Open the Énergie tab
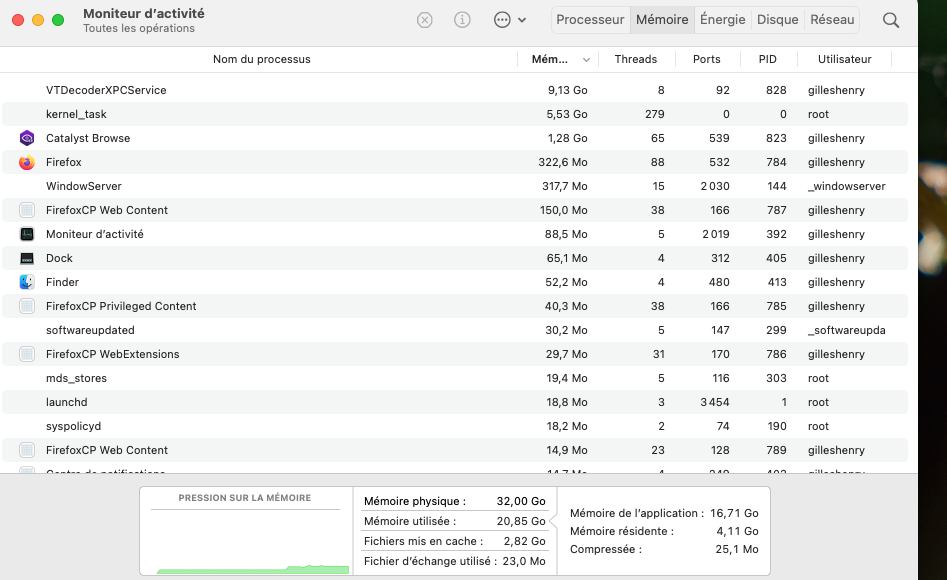Image resolution: width=947 pixels, height=580 pixels. pos(722,20)
